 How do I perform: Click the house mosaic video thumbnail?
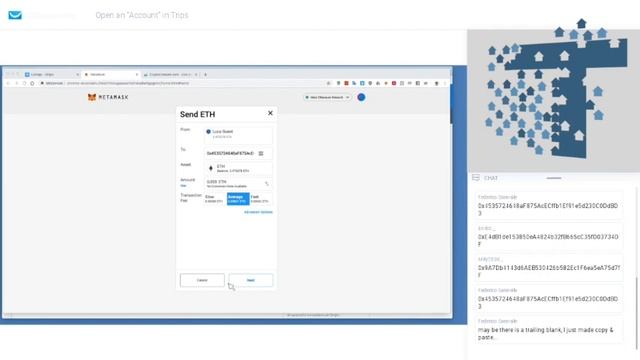pyautogui.click(x=553, y=100)
